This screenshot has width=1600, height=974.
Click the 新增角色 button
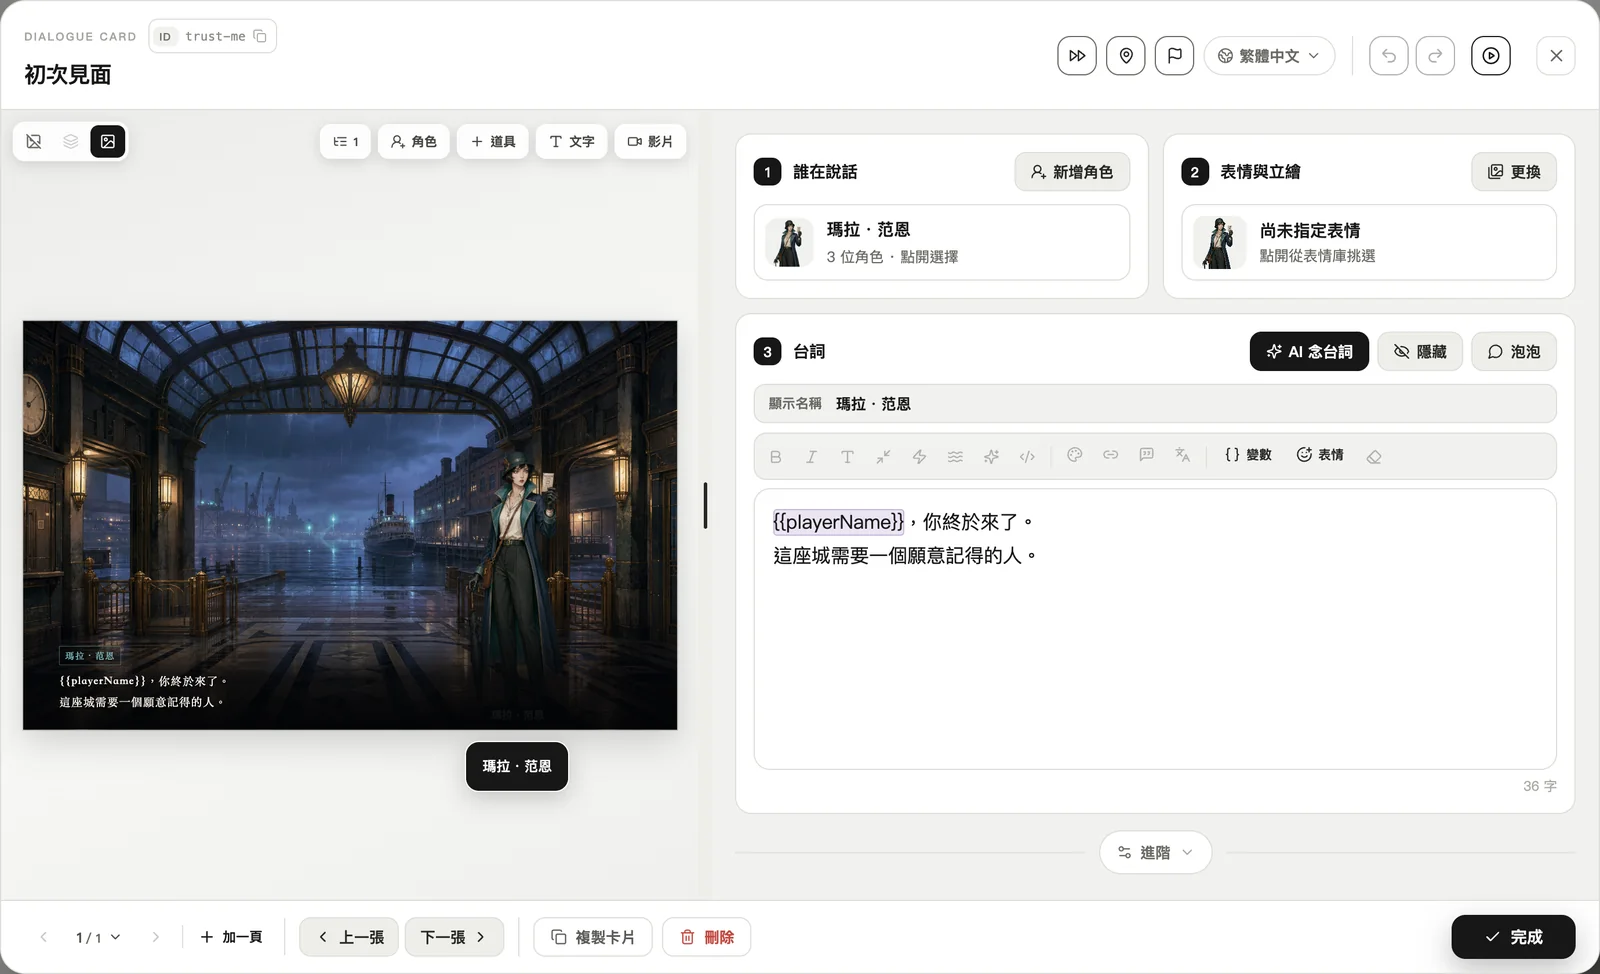click(1072, 172)
